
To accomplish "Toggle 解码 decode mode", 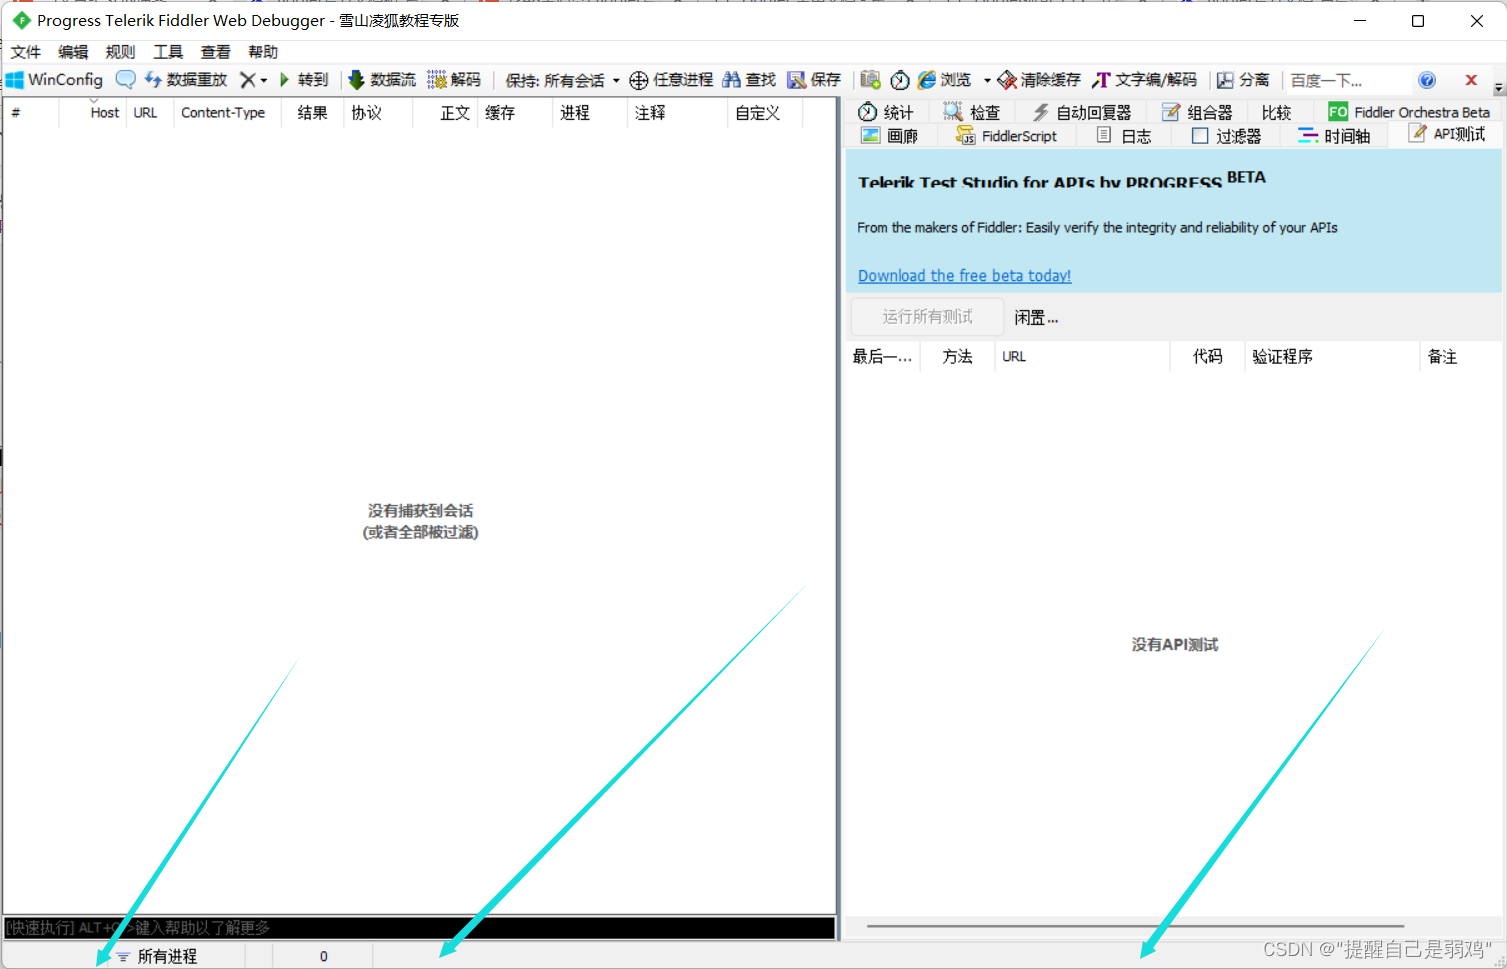I will [454, 80].
